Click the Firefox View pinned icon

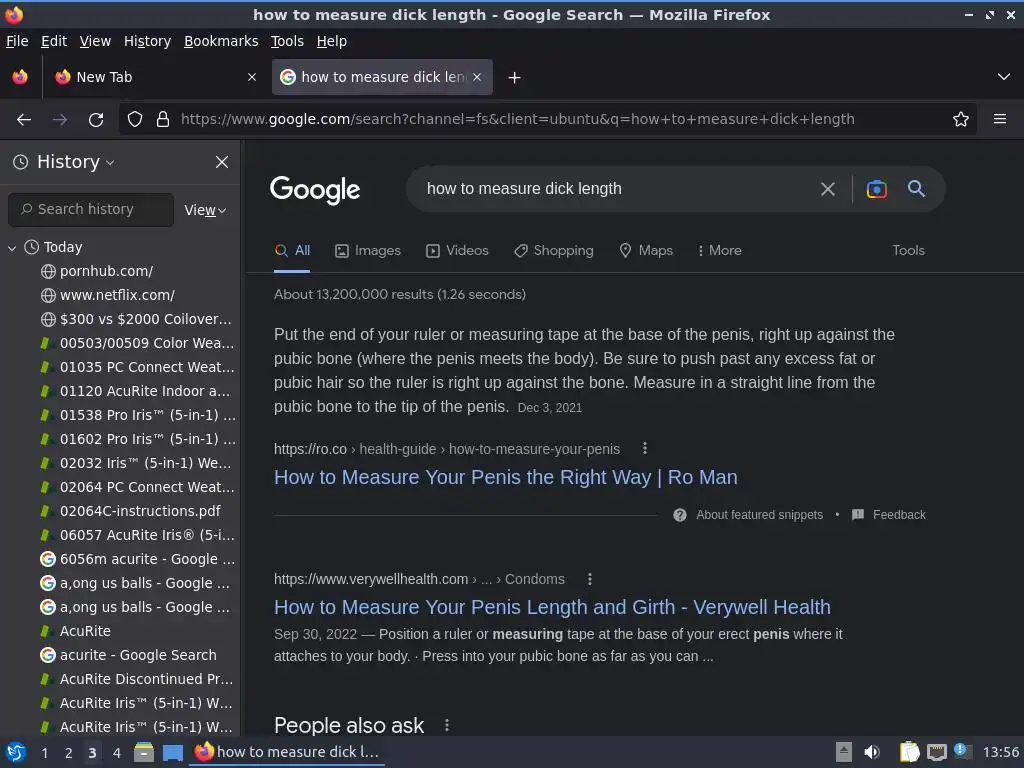coord(20,77)
